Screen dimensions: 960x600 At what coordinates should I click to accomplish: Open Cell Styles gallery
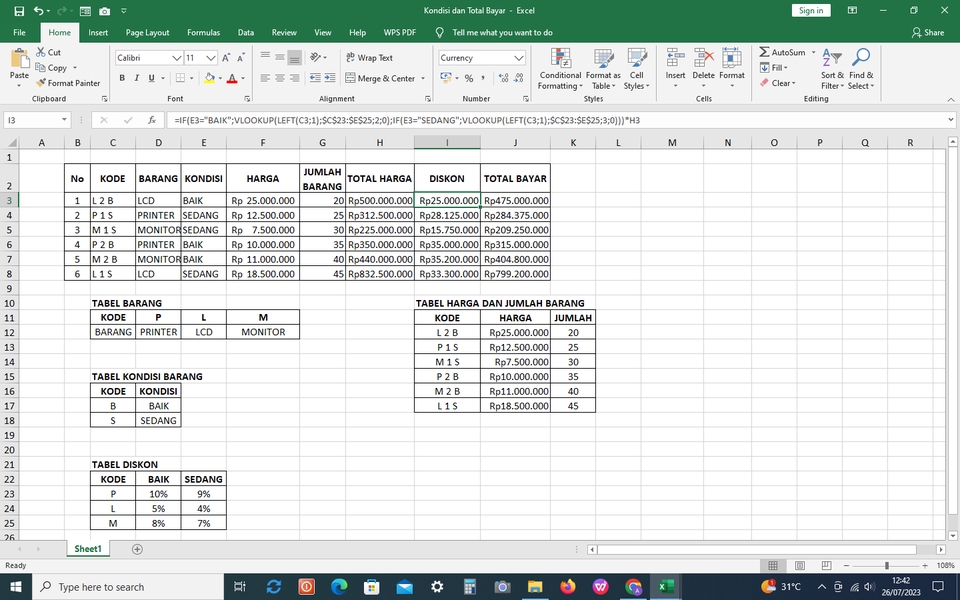[x=636, y=69]
